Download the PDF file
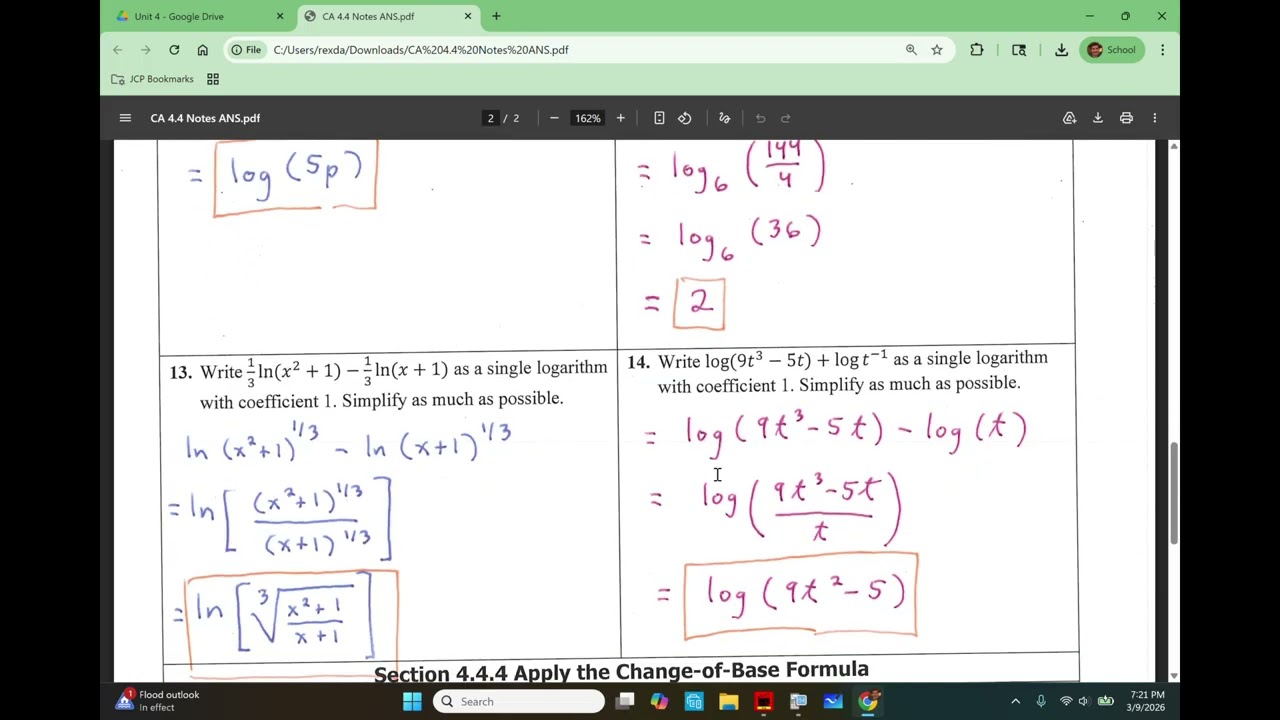 click(x=1098, y=118)
